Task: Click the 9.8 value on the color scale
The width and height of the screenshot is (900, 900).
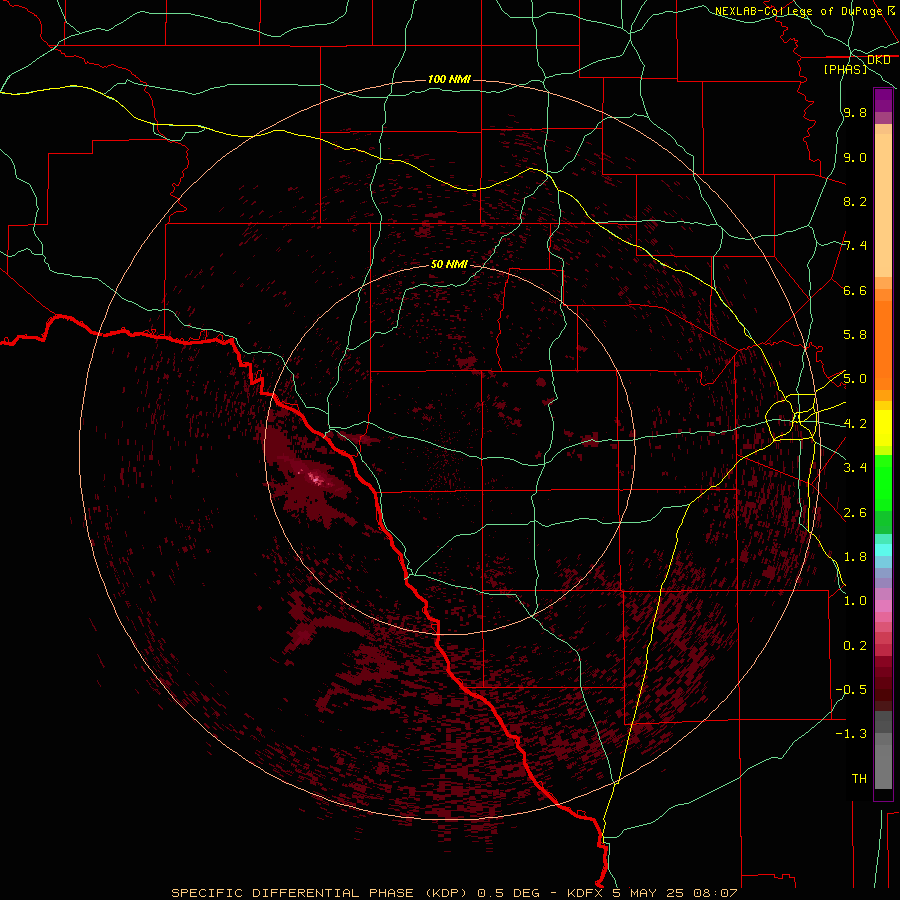Action: point(855,112)
